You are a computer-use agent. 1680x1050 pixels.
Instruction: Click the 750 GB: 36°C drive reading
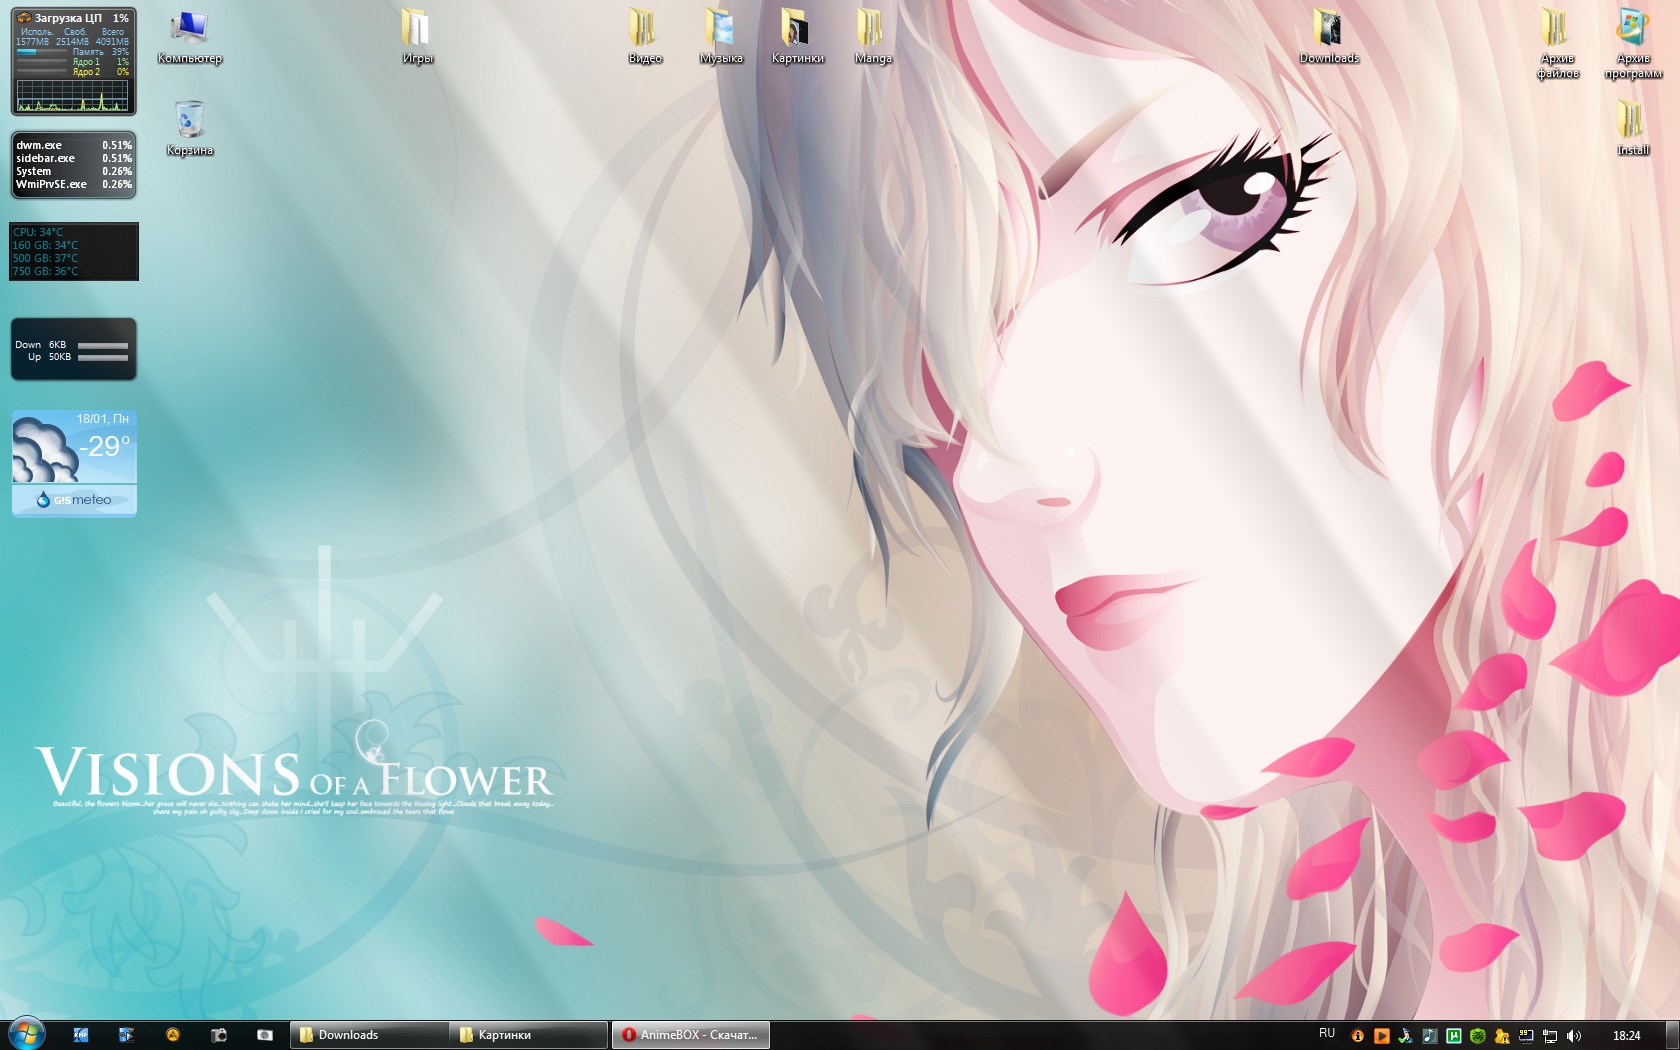[45, 271]
